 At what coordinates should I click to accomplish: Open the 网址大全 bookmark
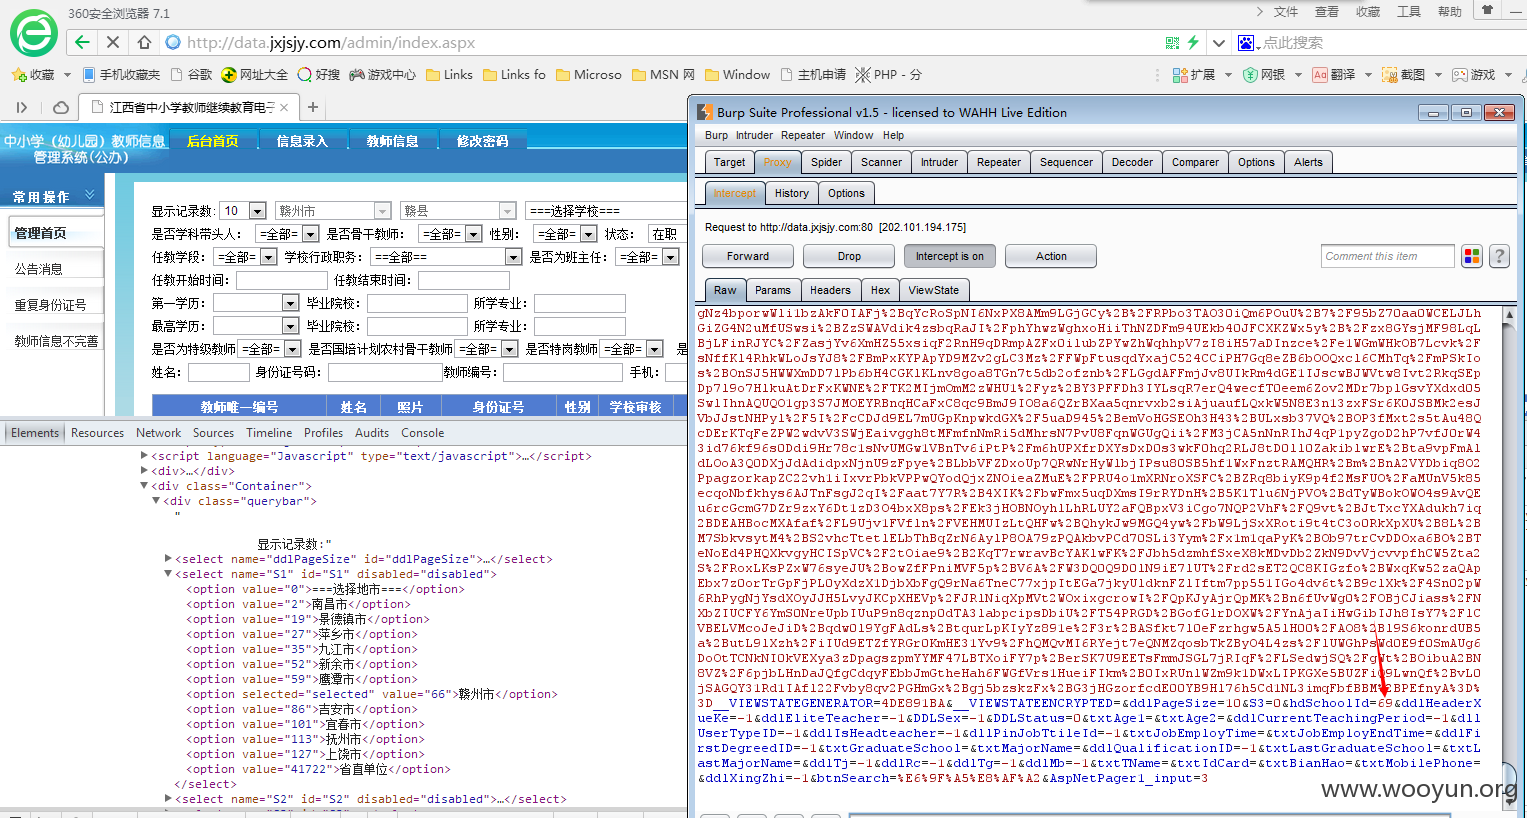255,75
